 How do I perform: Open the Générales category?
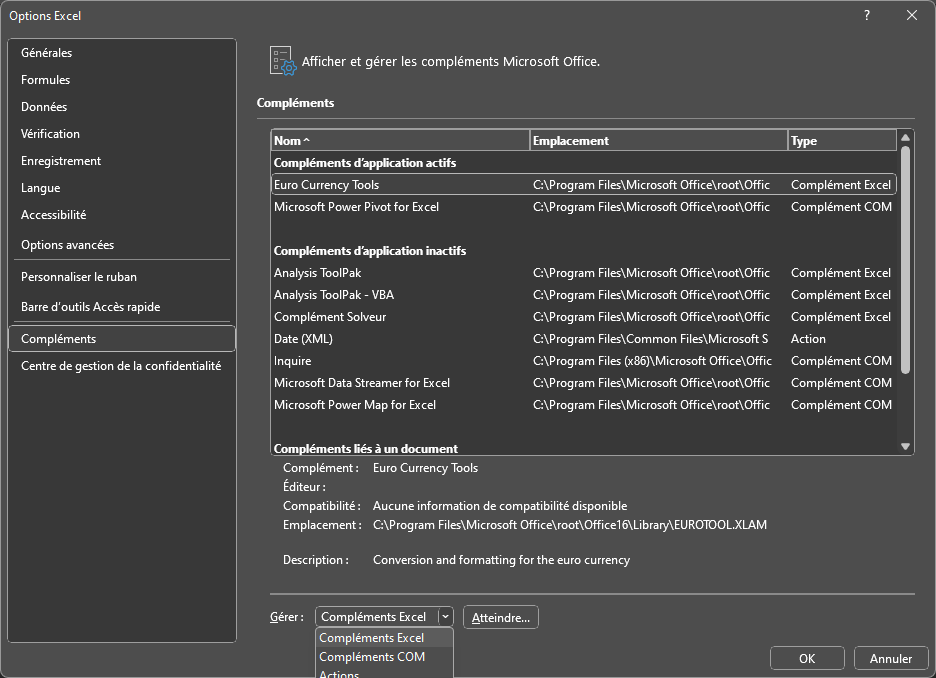pos(122,53)
